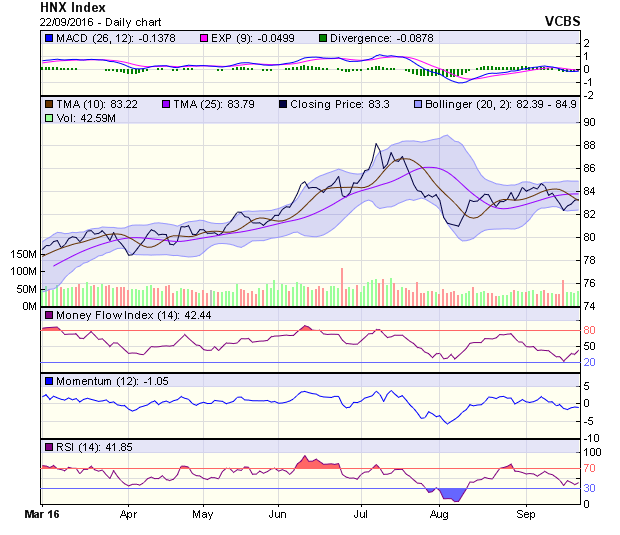
Task: Click the green Vol legend marker
Action: click(49, 118)
